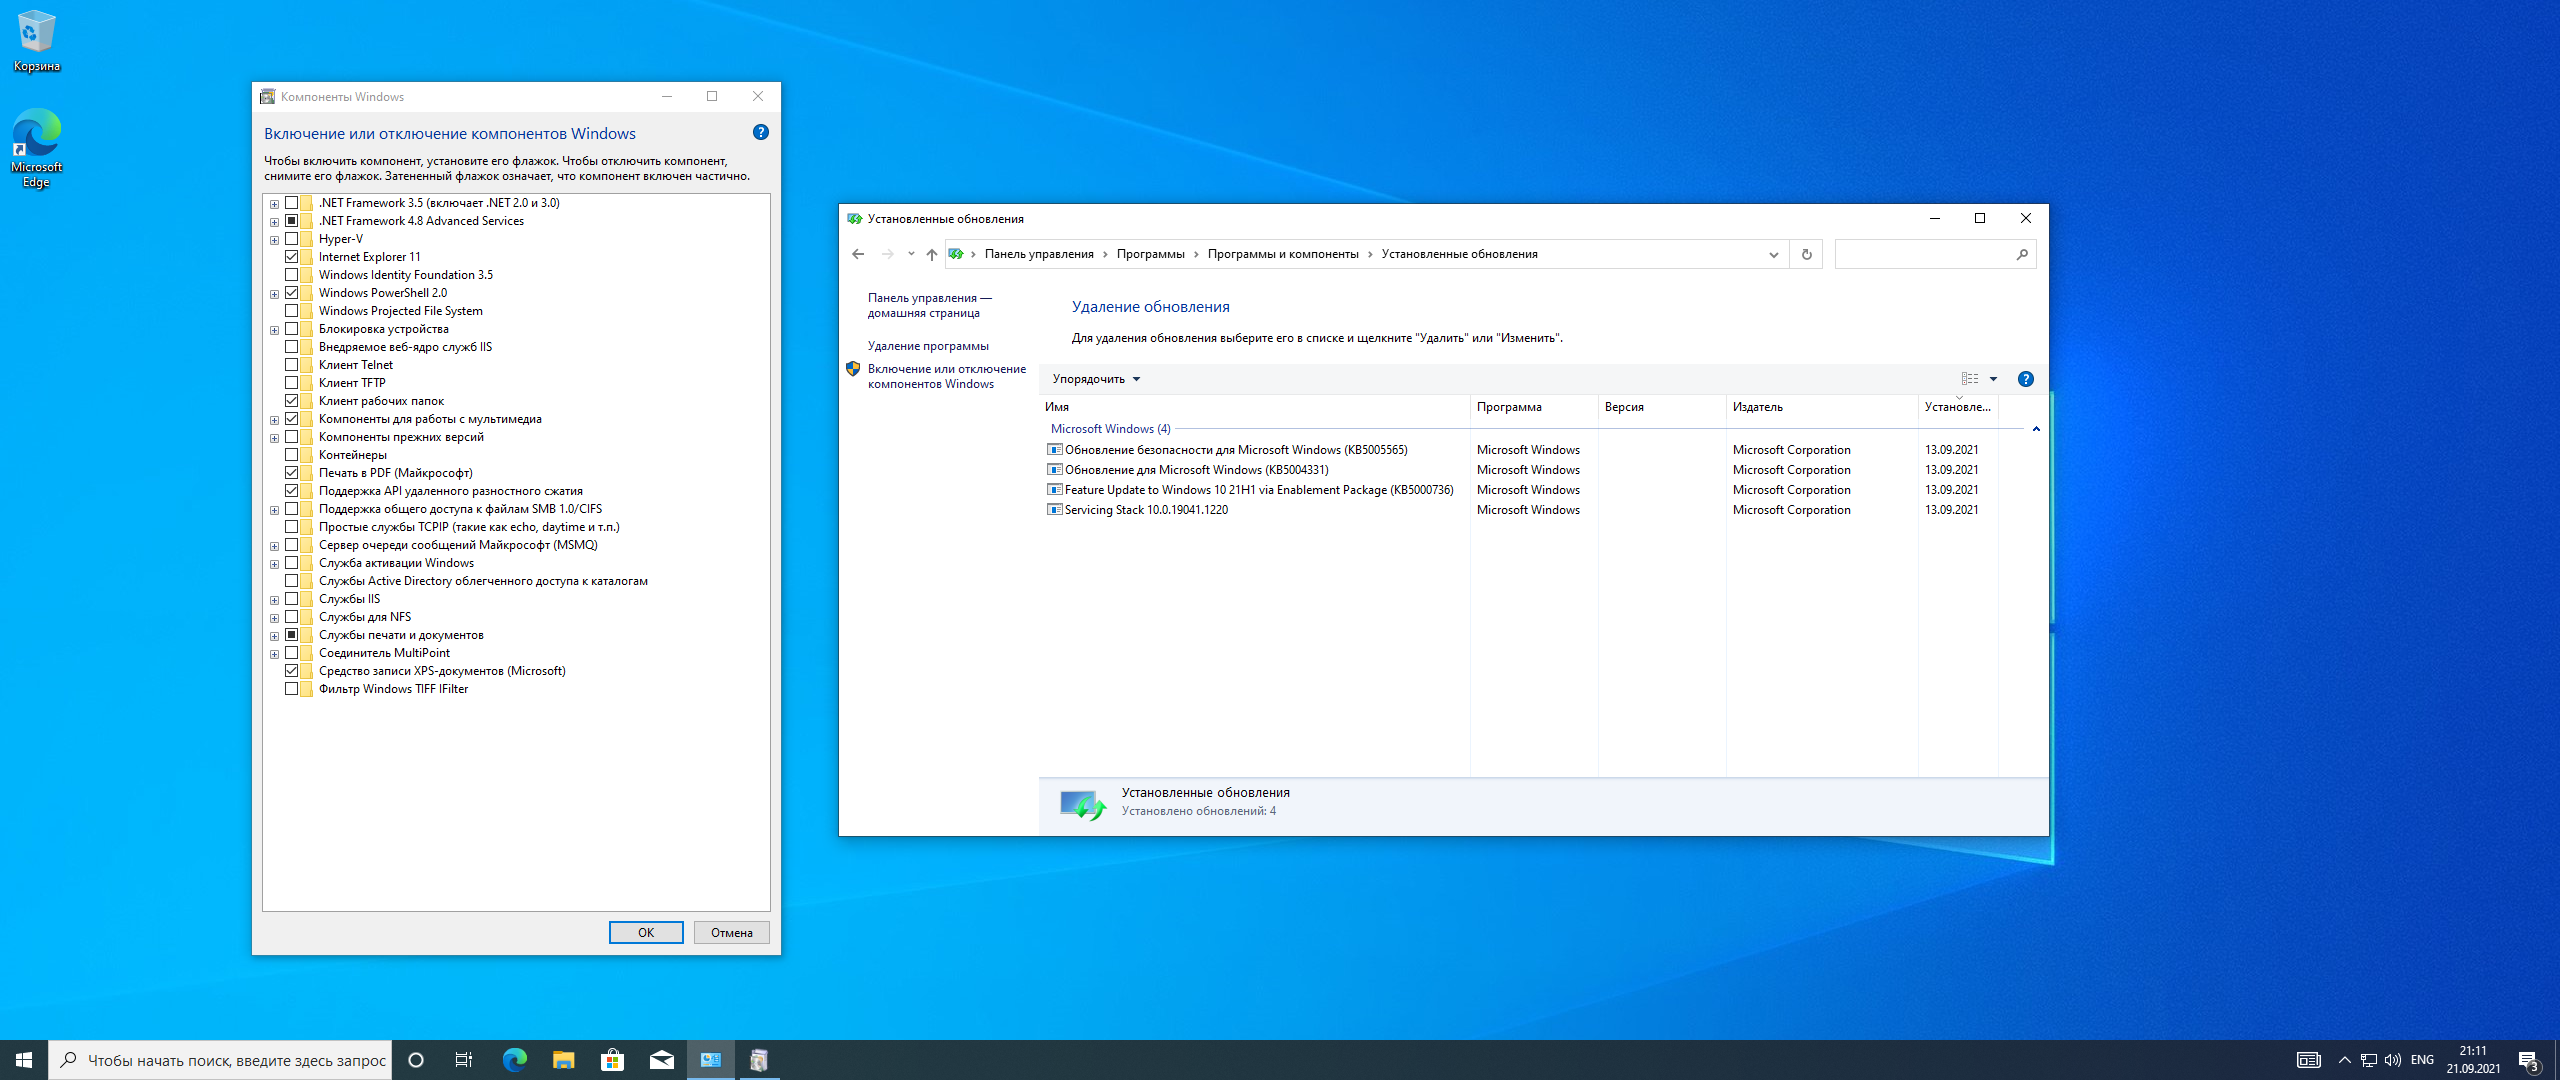Click OK in Windows Features dialog
Image resolution: width=2560 pixels, height=1080 pixels.
(x=646, y=932)
